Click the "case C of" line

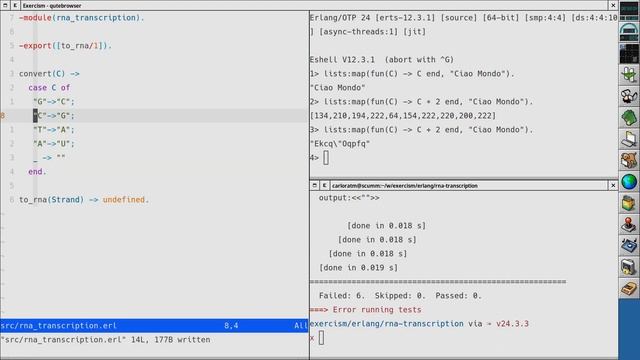tap(49, 88)
